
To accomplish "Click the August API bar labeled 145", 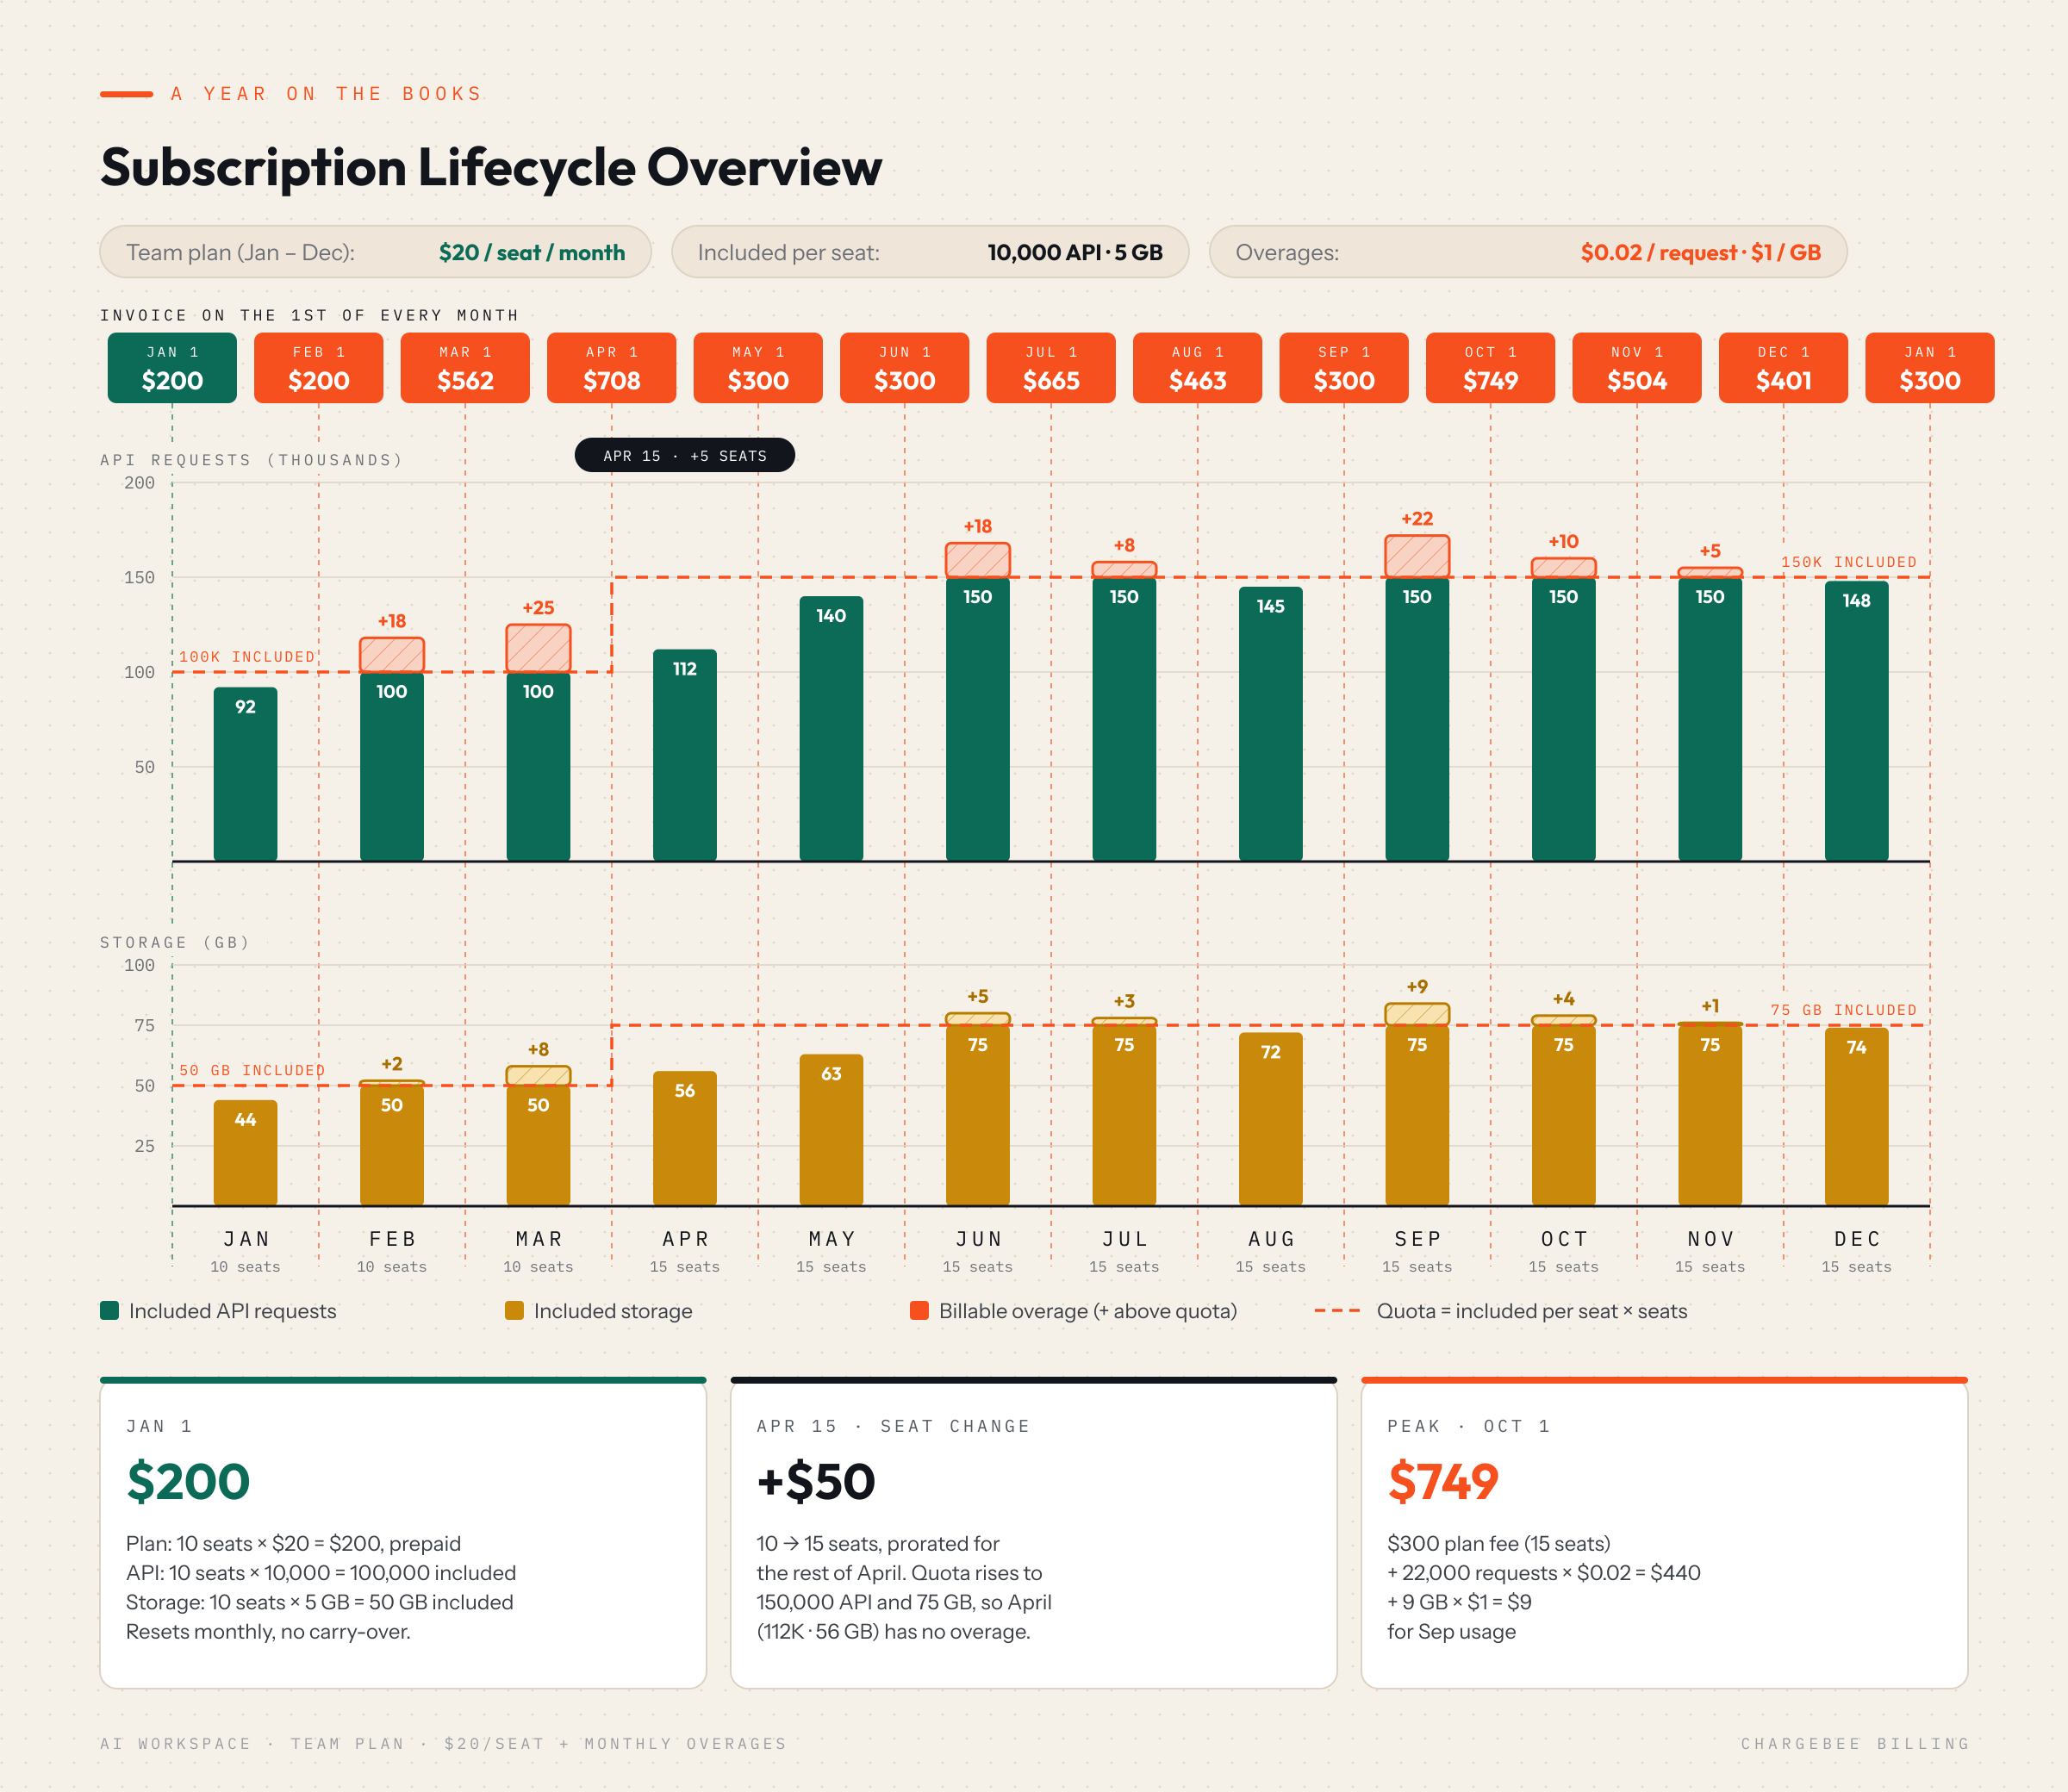I will point(1271,724).
